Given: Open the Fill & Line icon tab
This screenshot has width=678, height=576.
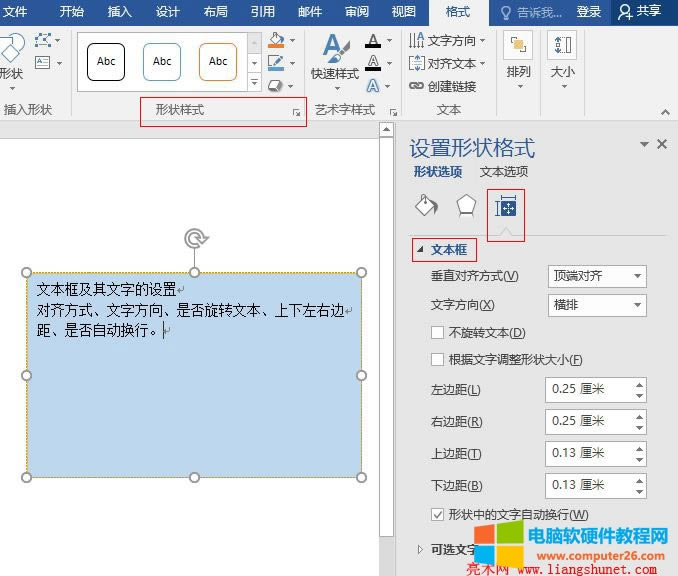Looking at the screenshot, I should pos(426,206).
